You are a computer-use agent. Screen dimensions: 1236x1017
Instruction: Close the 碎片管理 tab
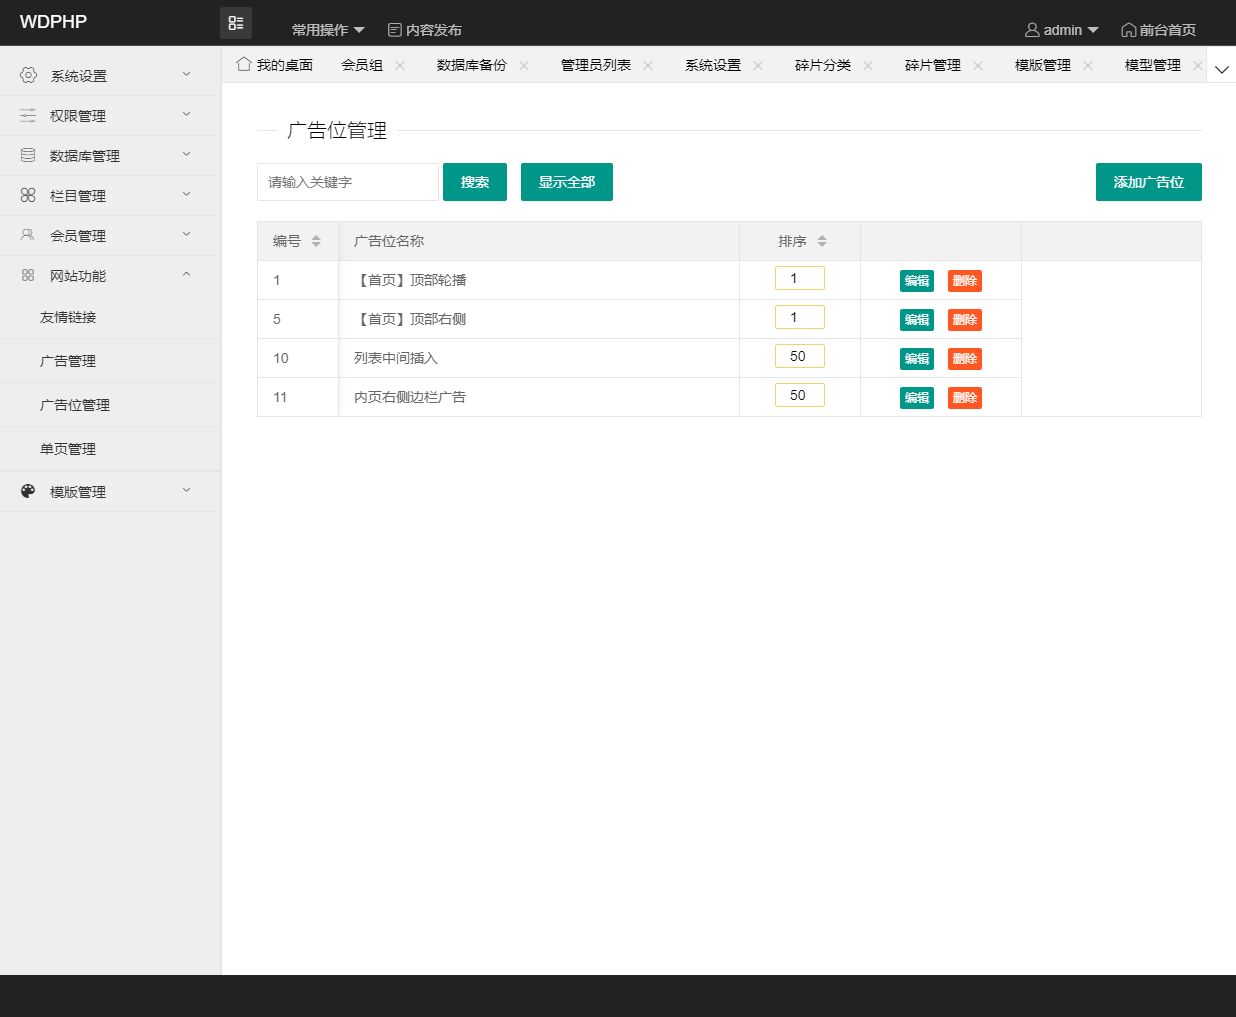(978, 65)
